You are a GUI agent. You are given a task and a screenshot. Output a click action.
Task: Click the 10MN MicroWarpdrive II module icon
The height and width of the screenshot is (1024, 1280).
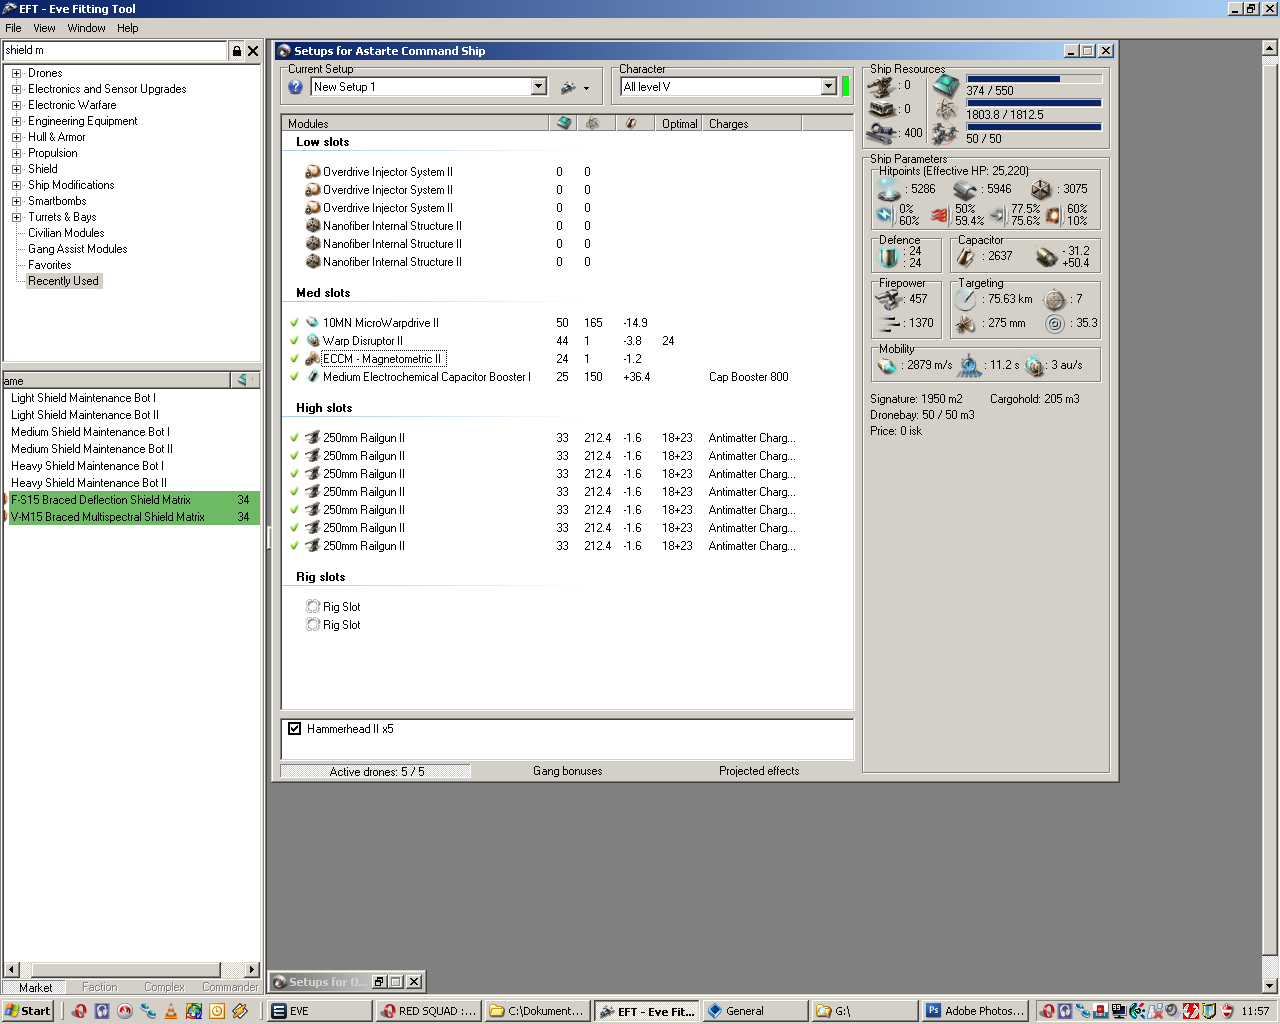pyautogui.click(x=312, y=323)
